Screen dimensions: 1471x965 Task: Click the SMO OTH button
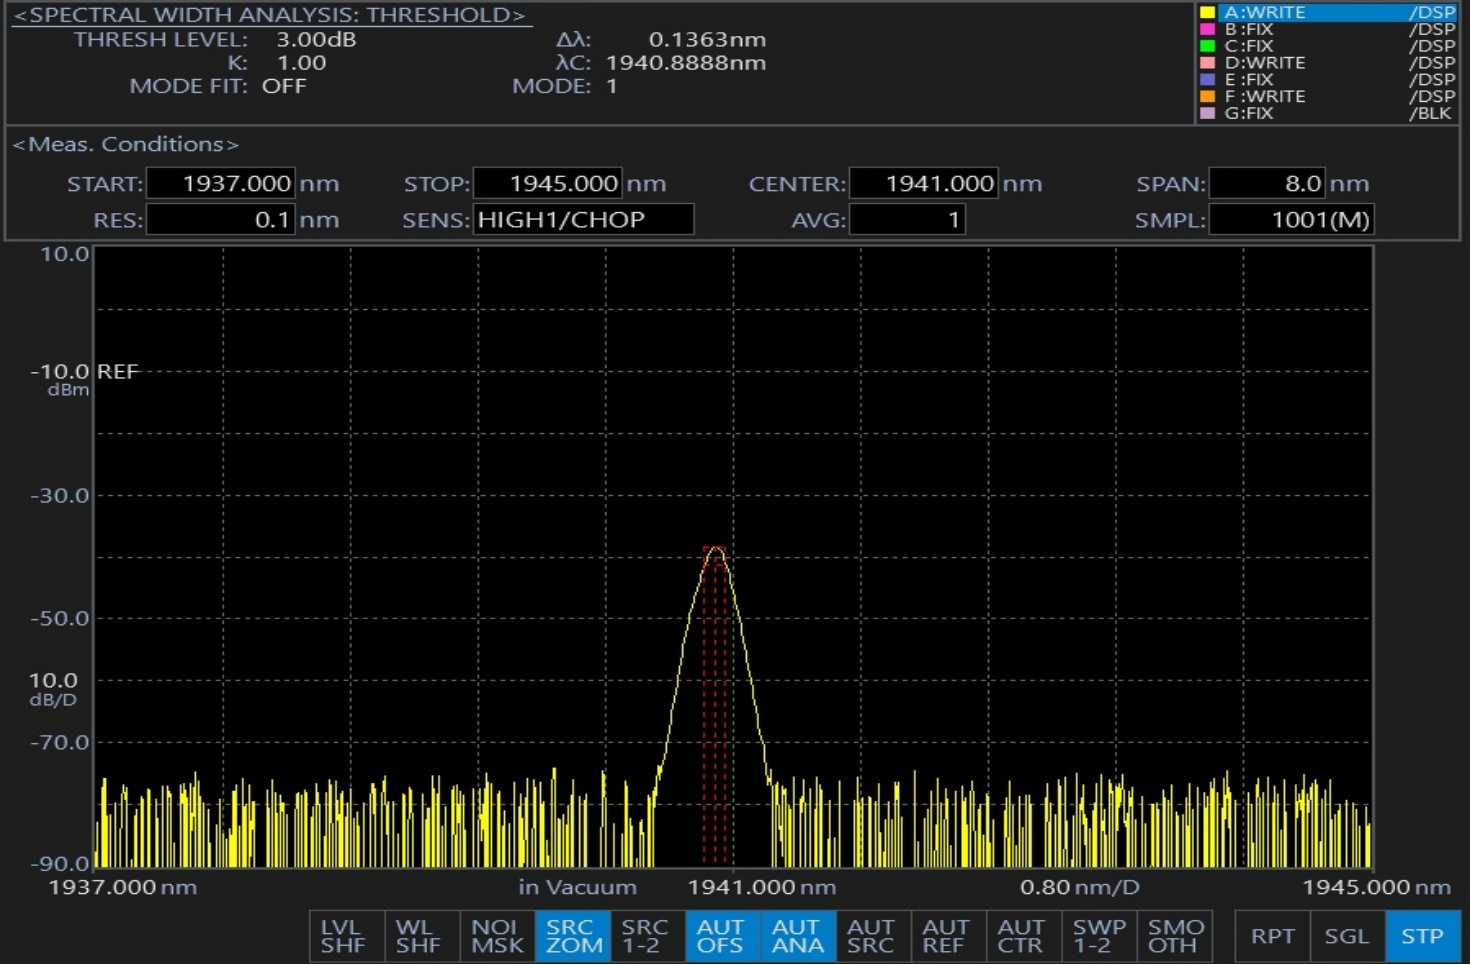coord(1174,936)
